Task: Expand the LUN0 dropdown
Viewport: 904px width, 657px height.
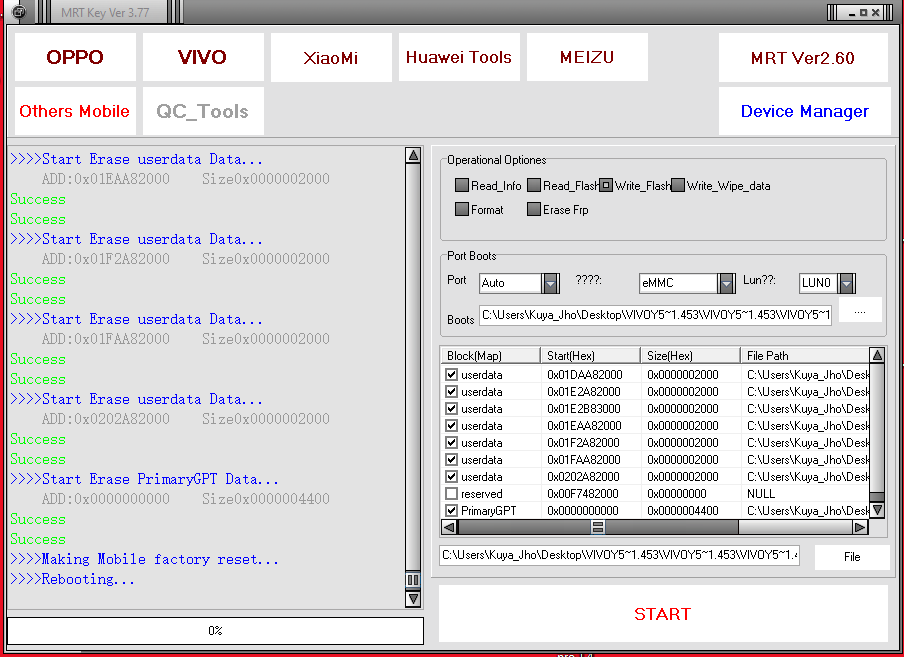Action: pyautogui.click(x=846, y=283)
